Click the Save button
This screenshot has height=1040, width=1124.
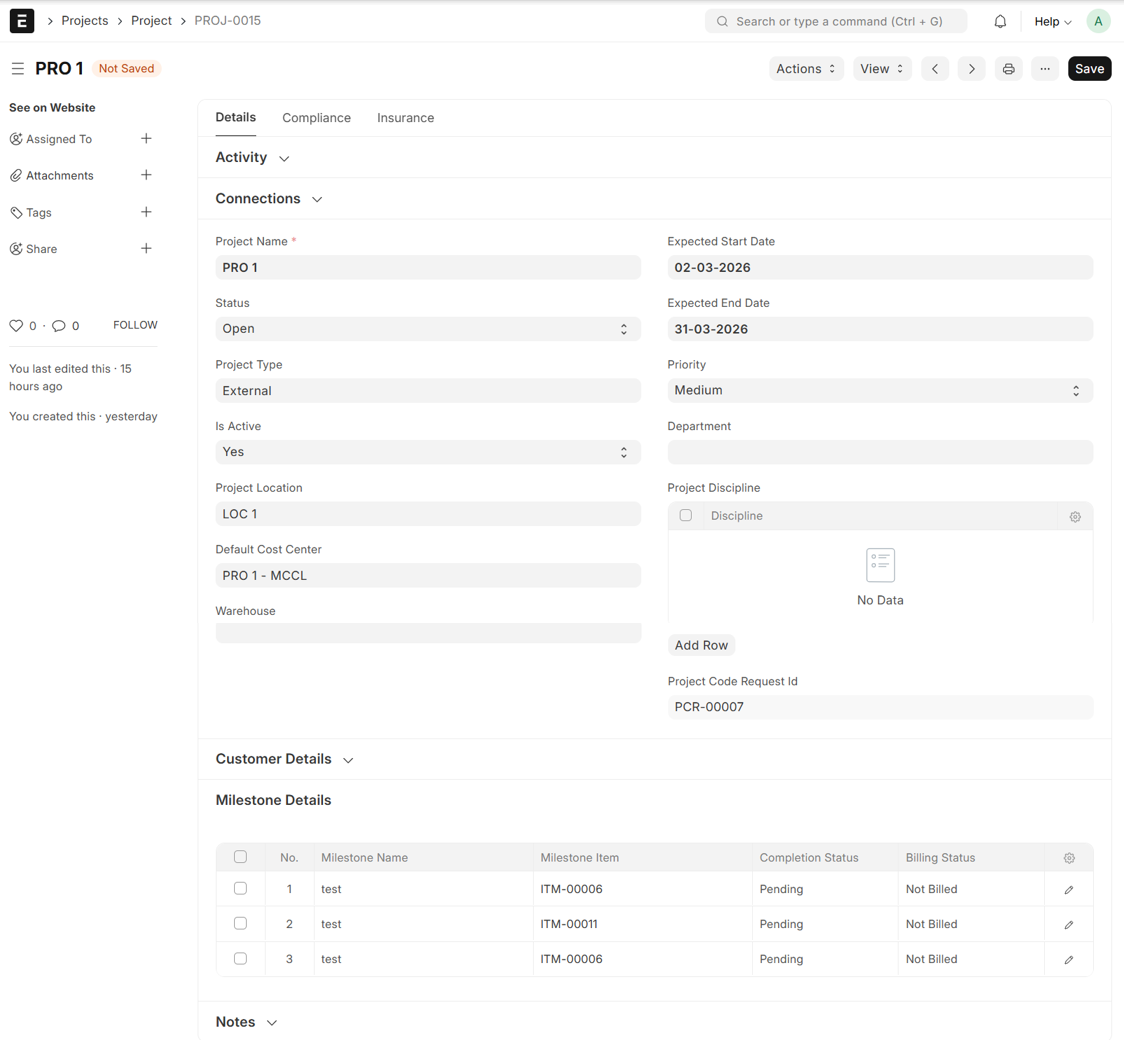pyautogui.click(x=1089, y=69)
